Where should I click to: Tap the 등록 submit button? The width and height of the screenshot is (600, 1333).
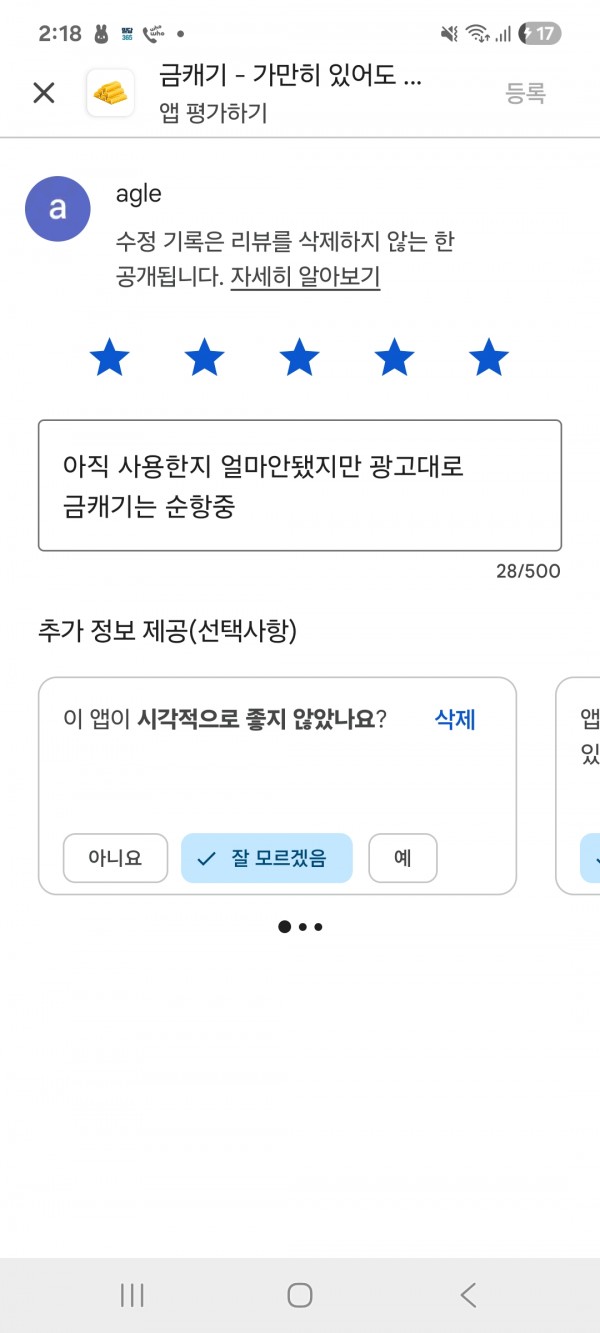(x=526, y=94)
